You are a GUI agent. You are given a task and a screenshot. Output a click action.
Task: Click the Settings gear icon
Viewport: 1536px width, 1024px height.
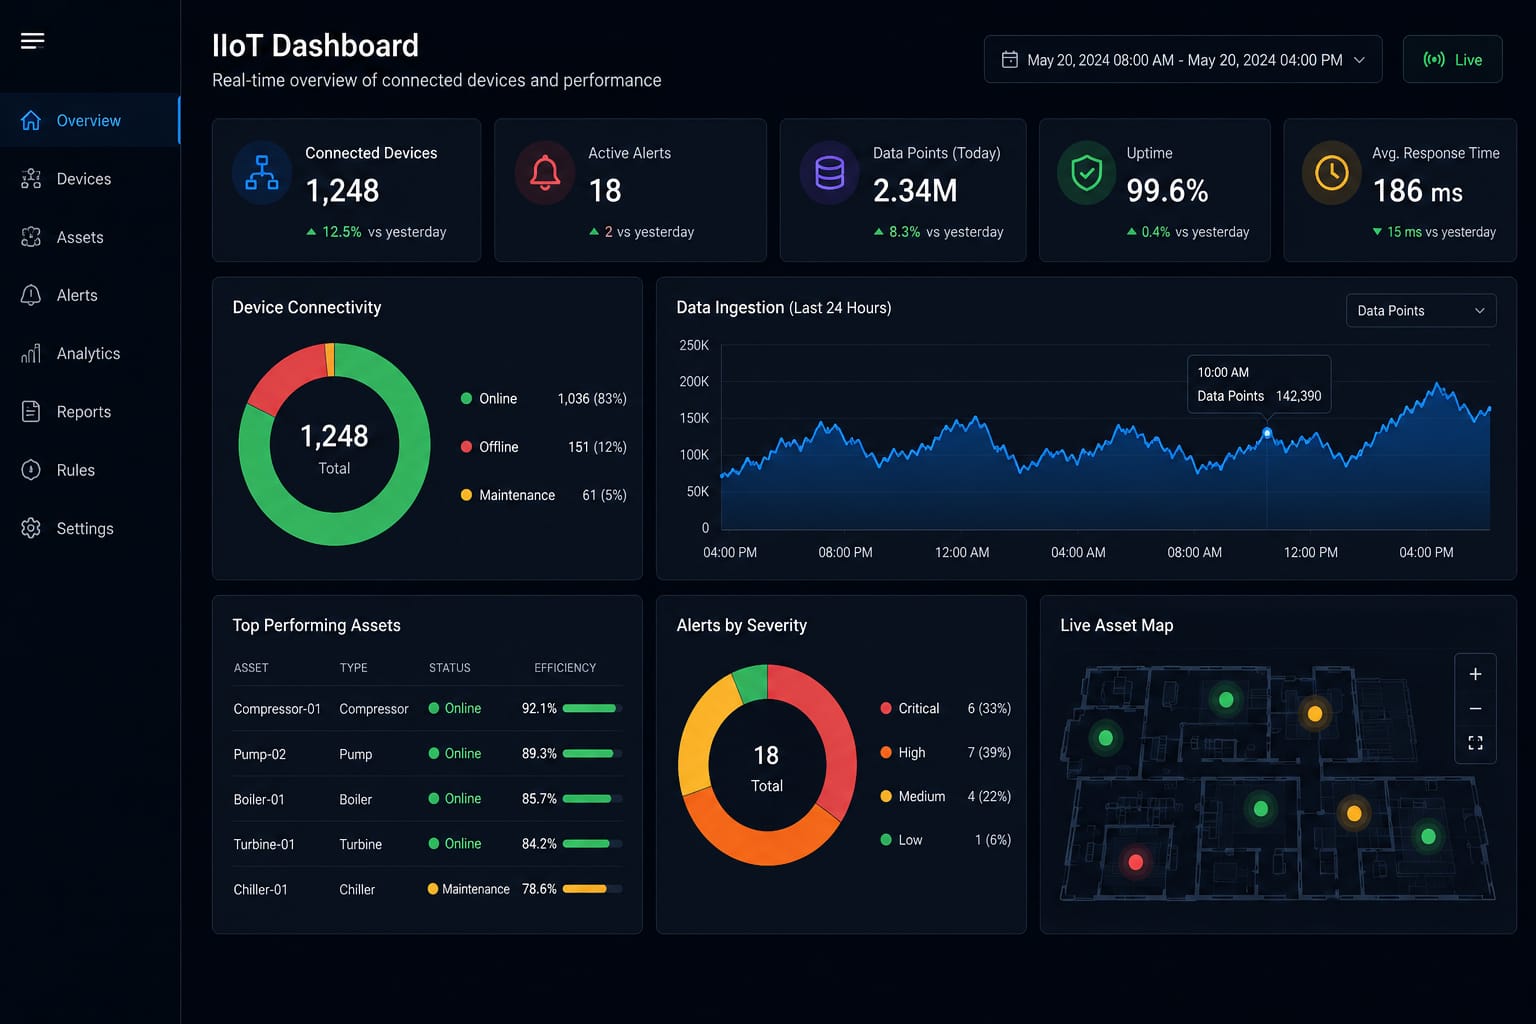(x=31, y=528)
